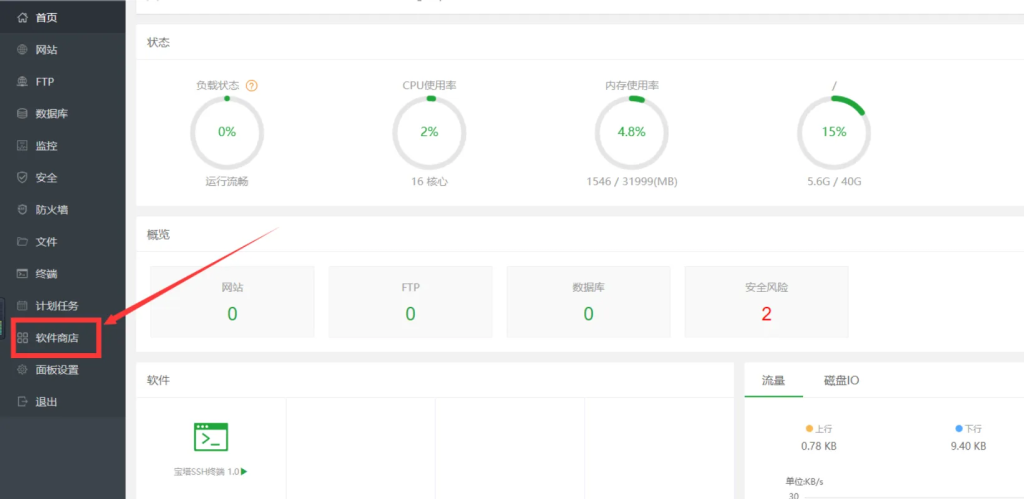Click 退出 to log out
This screenshot has width=1024, height=499.
(x=46, y=402)
